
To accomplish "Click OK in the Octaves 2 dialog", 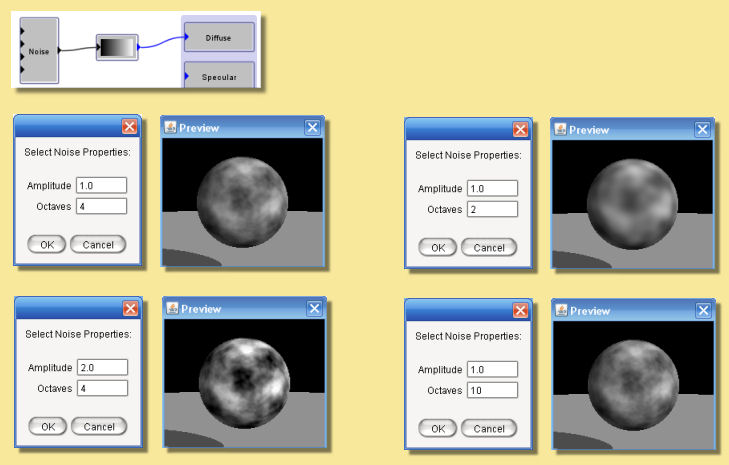I will click(437, 247).
